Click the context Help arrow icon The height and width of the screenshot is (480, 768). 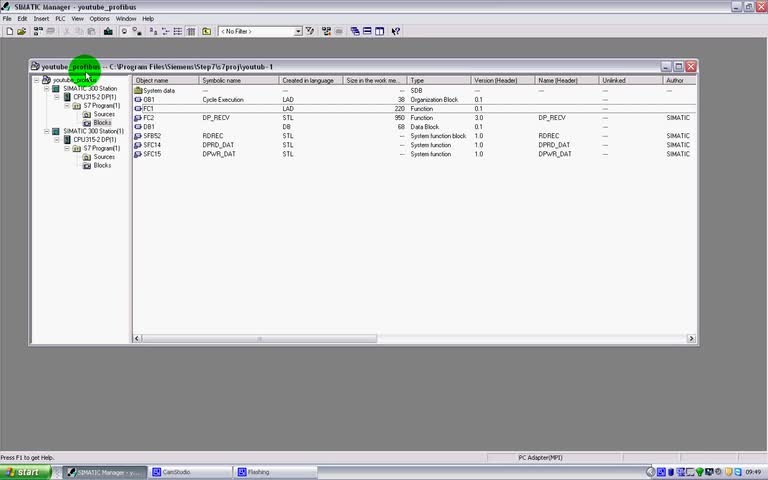click(x=396, y=31)
